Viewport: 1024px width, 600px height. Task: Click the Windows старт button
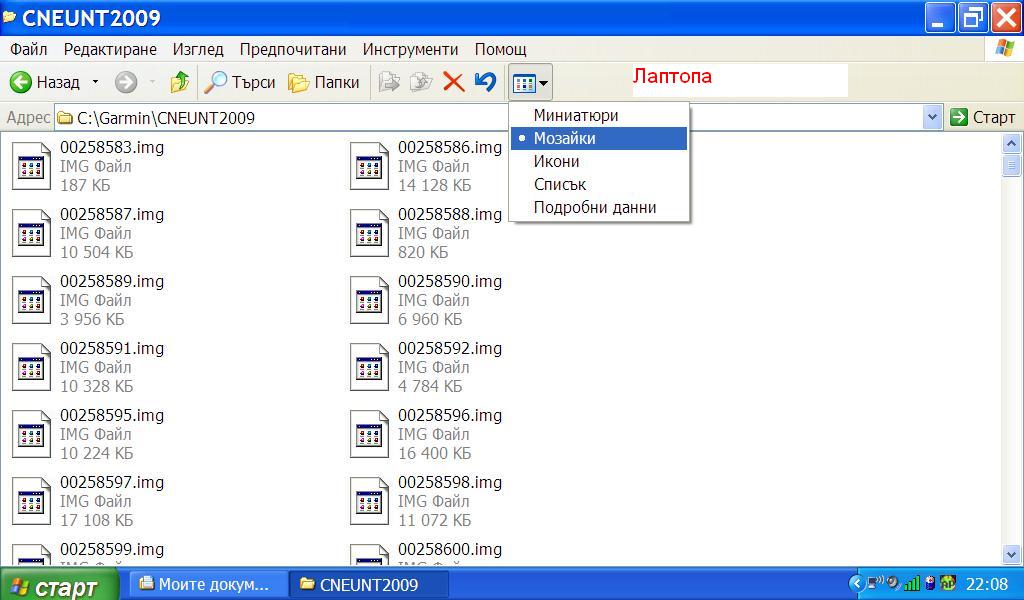coord(58,586)
